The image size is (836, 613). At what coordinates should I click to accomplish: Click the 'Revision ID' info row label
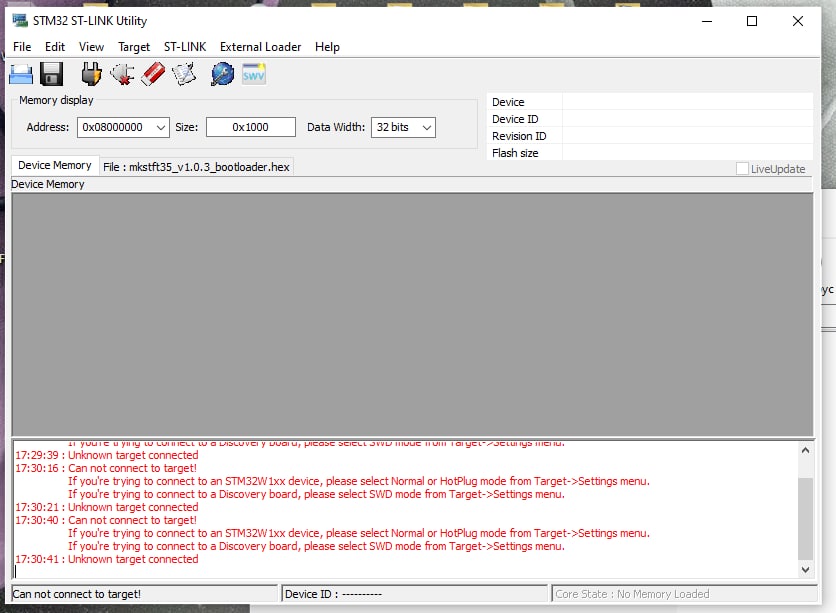[519, 136]
